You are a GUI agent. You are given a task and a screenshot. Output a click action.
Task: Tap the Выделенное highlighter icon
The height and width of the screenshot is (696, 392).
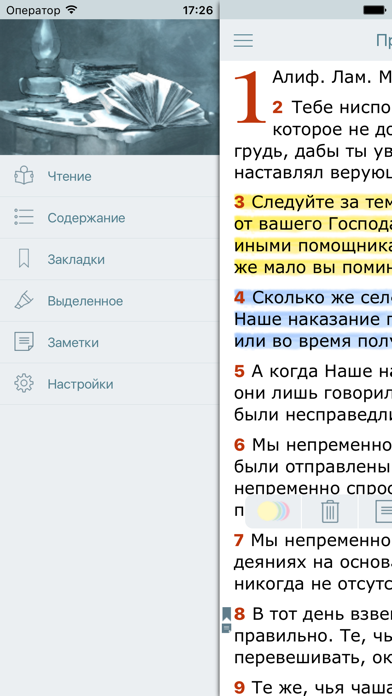coord(24,301)
